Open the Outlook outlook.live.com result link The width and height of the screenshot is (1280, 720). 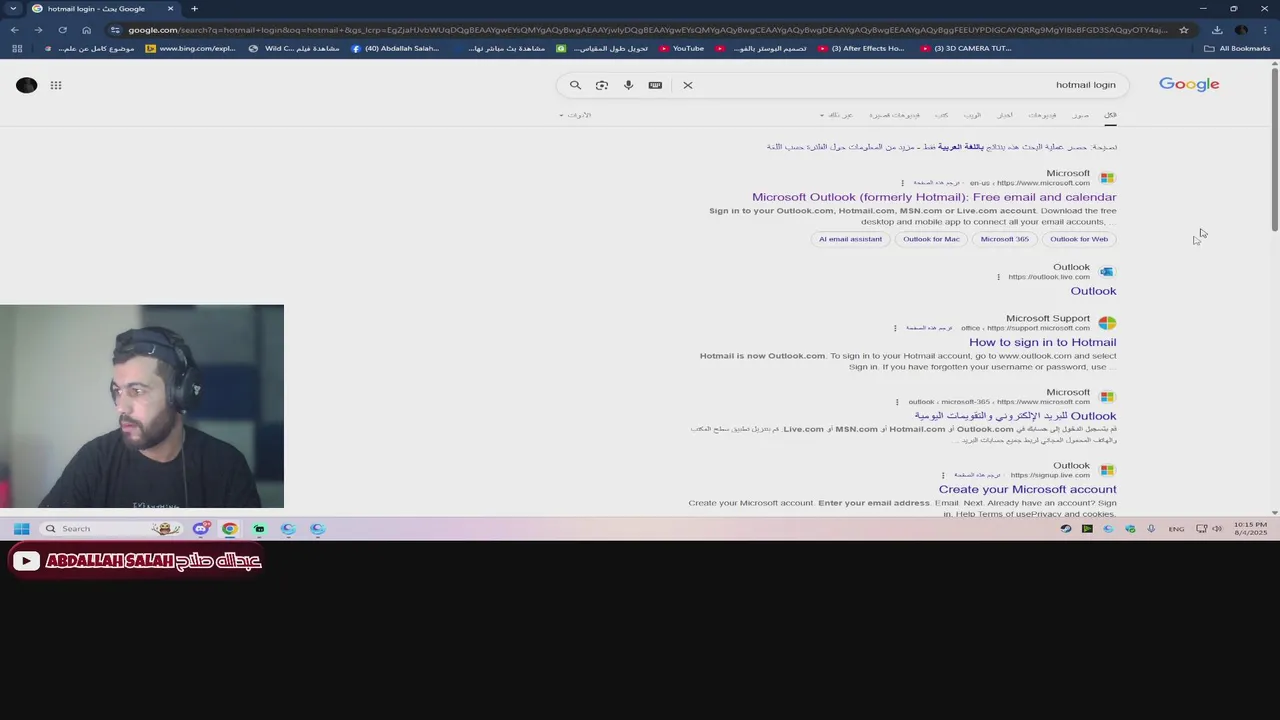pyautogui.click(x=1093, y=291)
